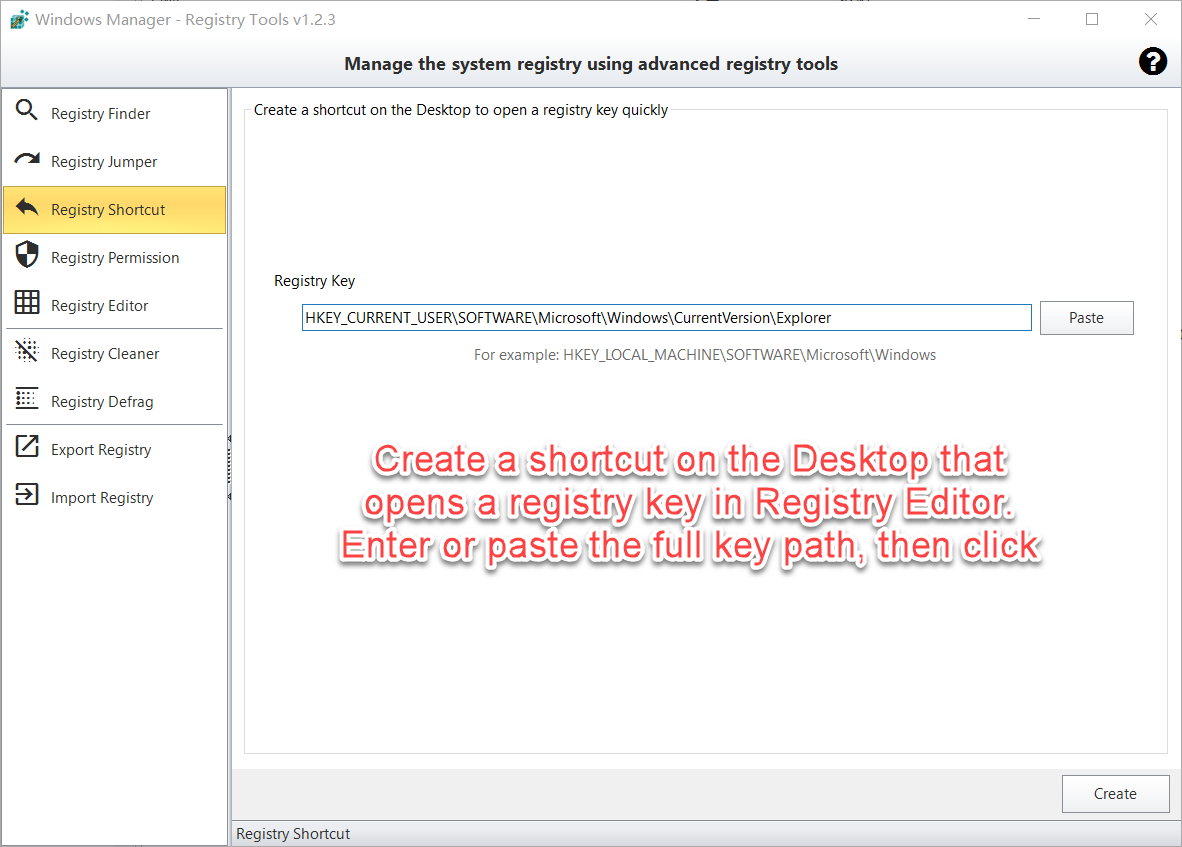Viewport: 1182px width, 847px height.
Task: Close the Registry Tools window
Action: 1150,20
